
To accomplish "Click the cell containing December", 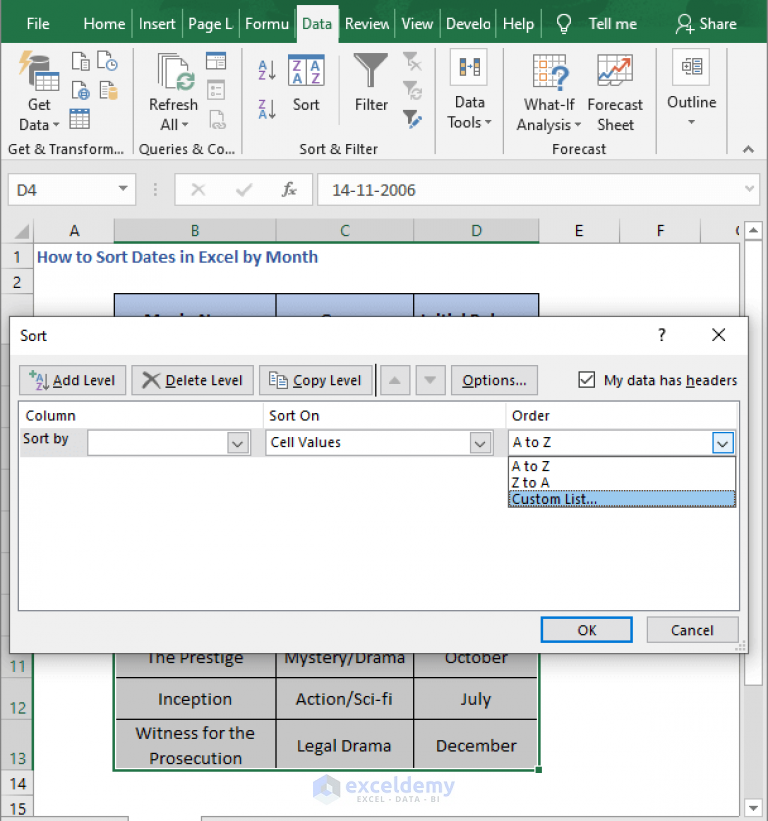I will (x=476, y=746).
